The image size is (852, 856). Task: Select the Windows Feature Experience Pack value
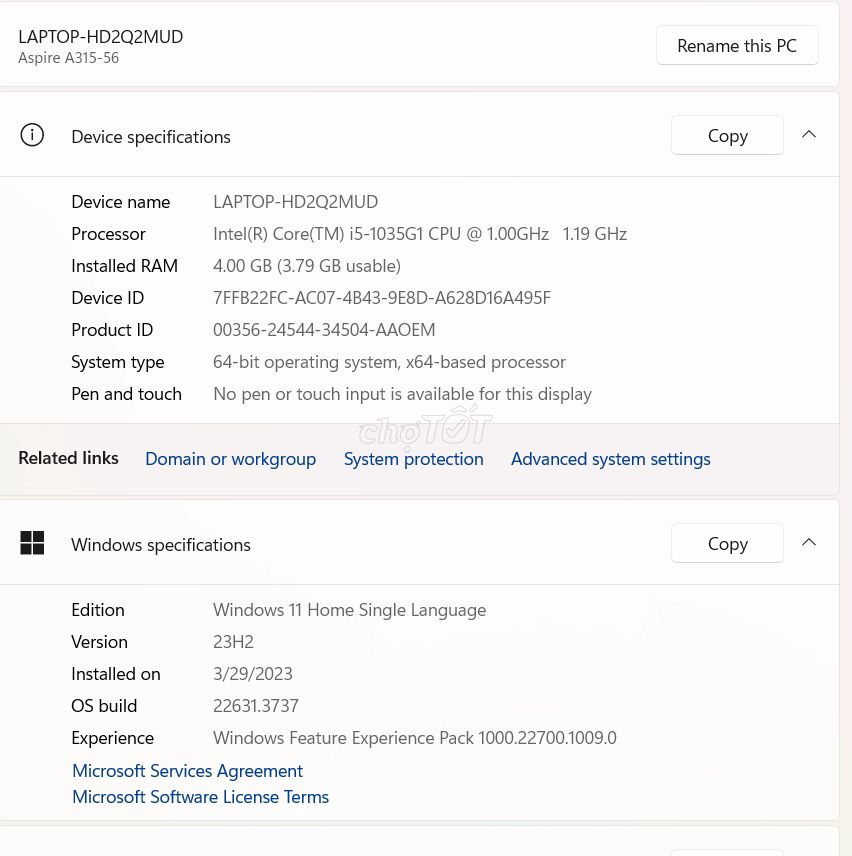pyautogui.click(x=415, y=738)
